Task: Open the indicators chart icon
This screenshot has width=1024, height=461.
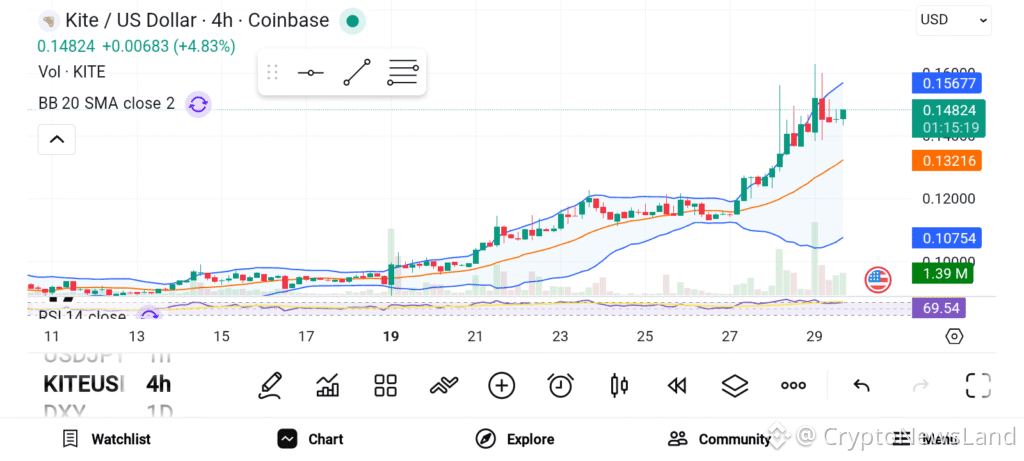Action: (x=327, y=385)
